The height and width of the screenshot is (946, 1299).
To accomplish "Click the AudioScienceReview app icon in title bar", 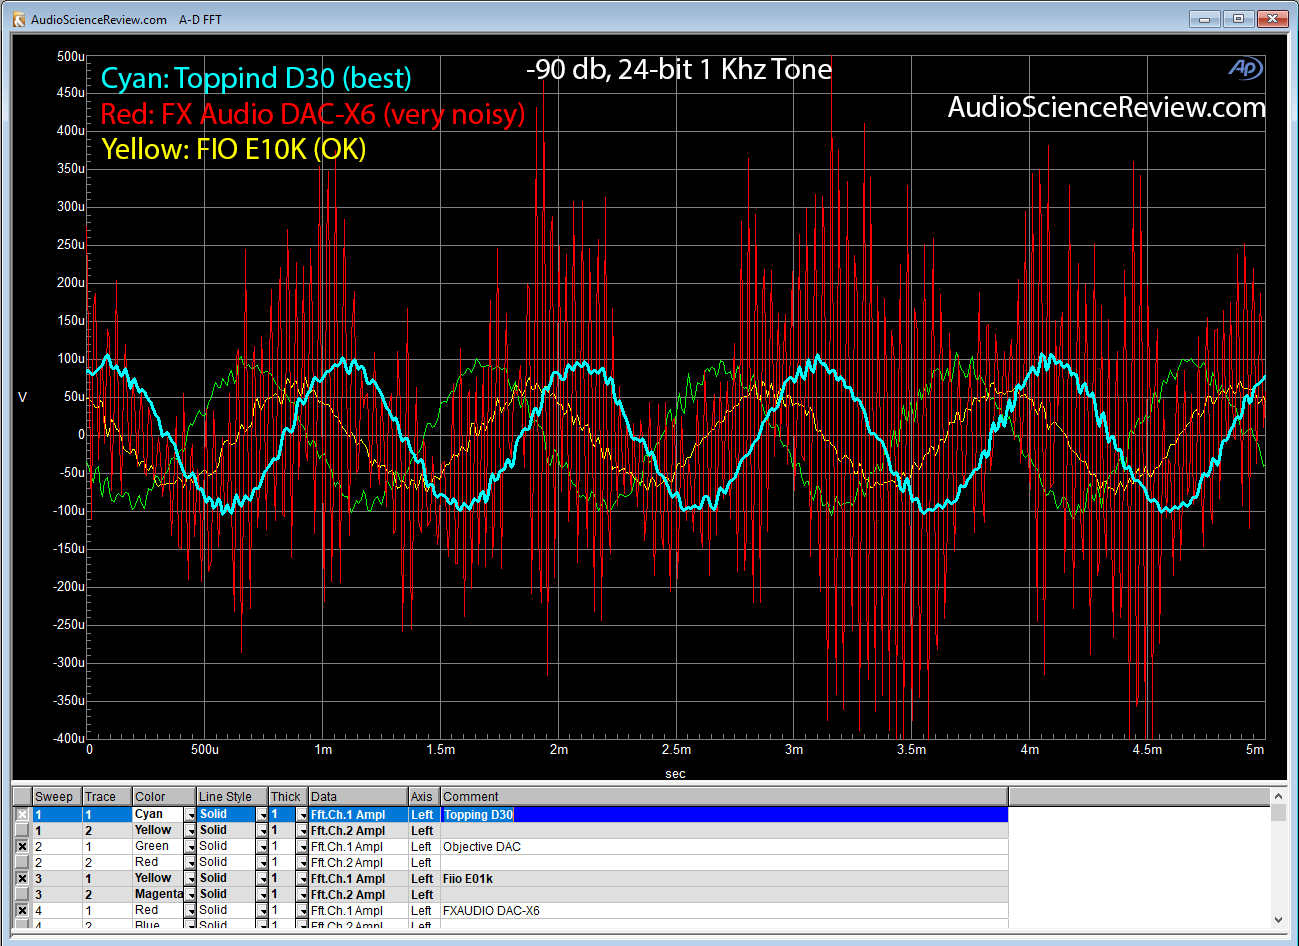I will coord(18,19).
